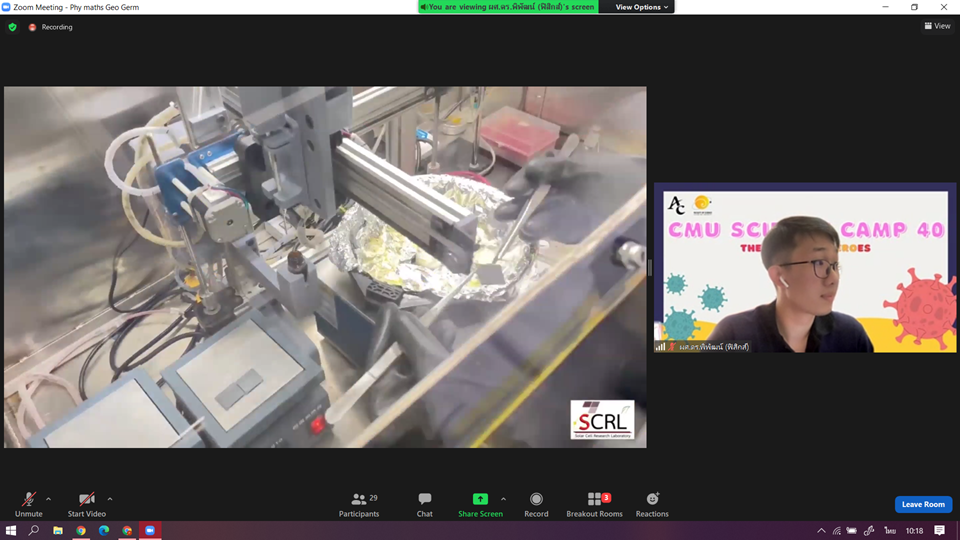Unmute the microphone

point(29,502)
